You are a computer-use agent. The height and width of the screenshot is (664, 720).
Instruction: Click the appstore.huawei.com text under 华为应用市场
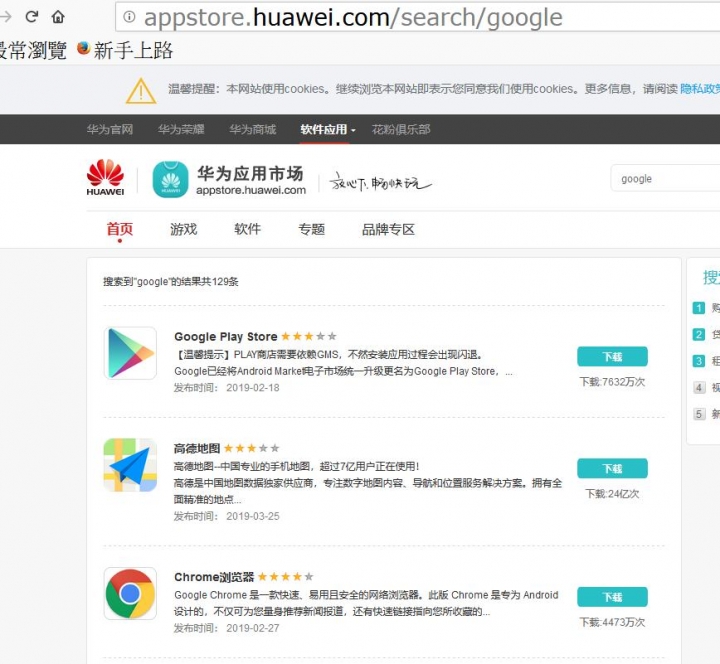coord(251,190)
